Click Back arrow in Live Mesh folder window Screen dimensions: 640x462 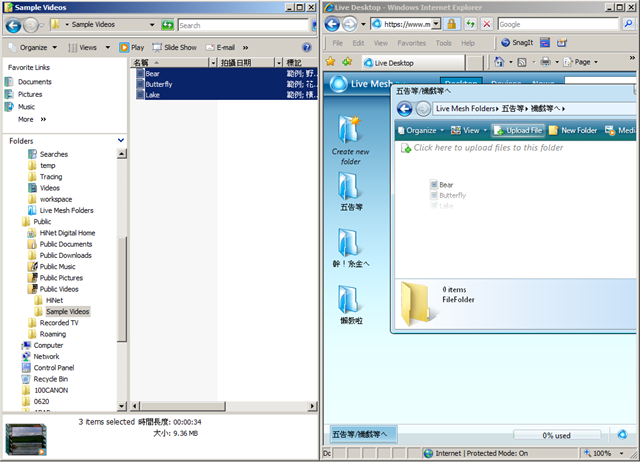pos(405,109)
